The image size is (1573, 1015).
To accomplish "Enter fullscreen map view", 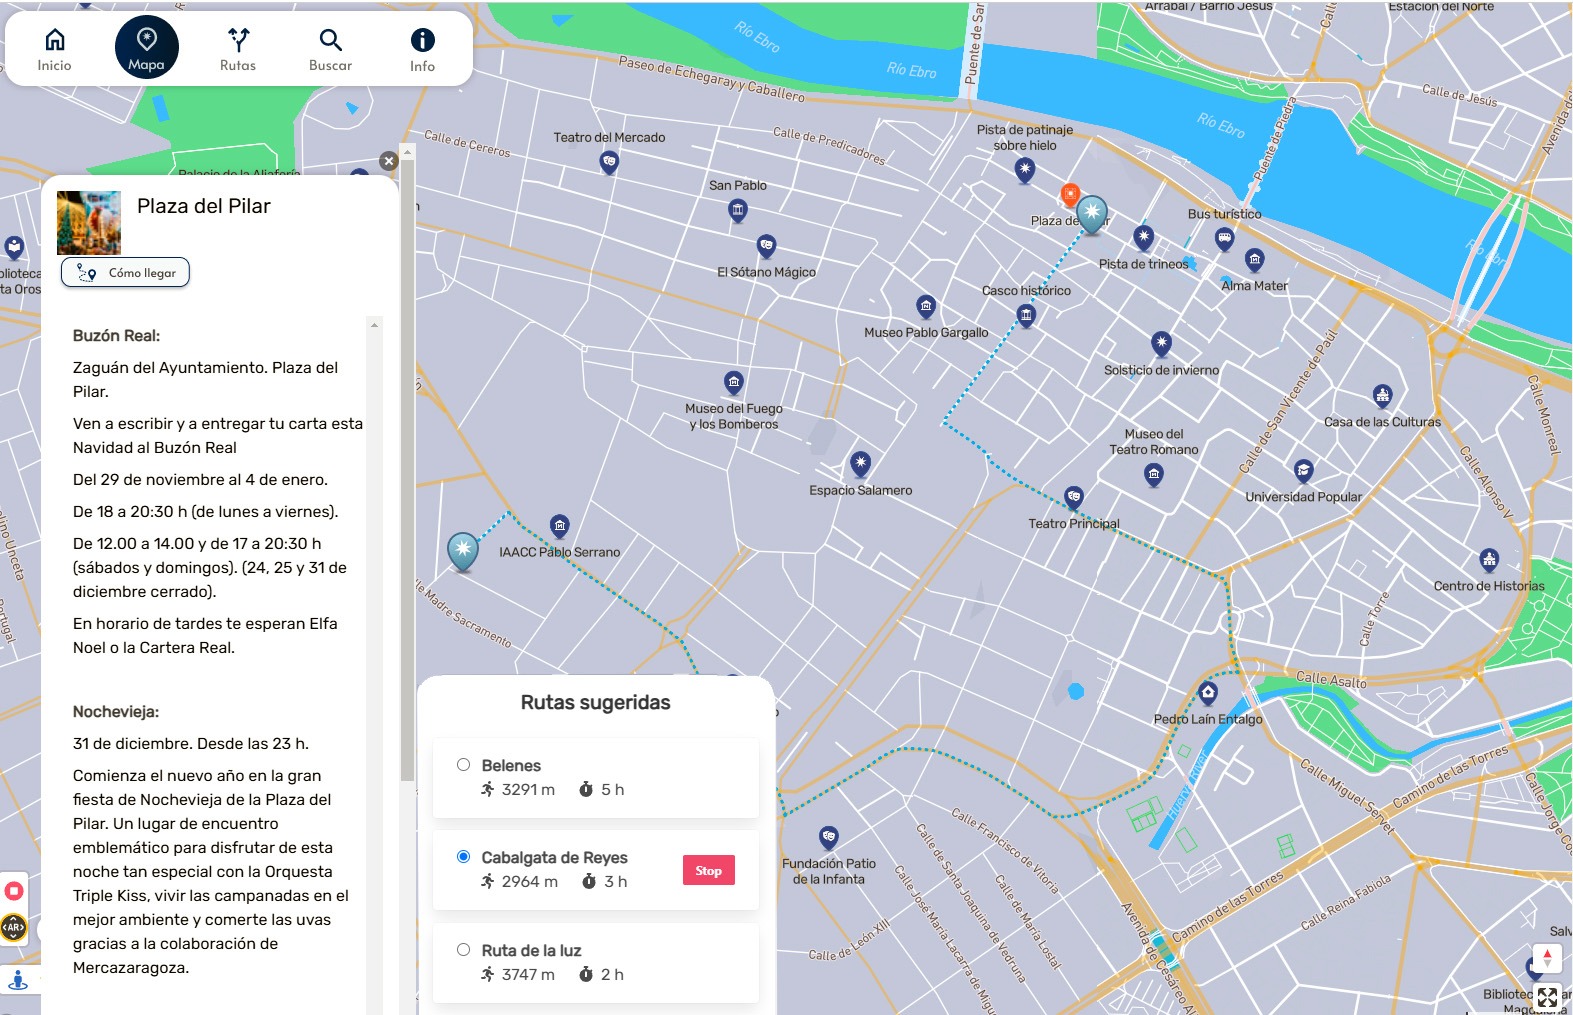I will click(1547, 997).
